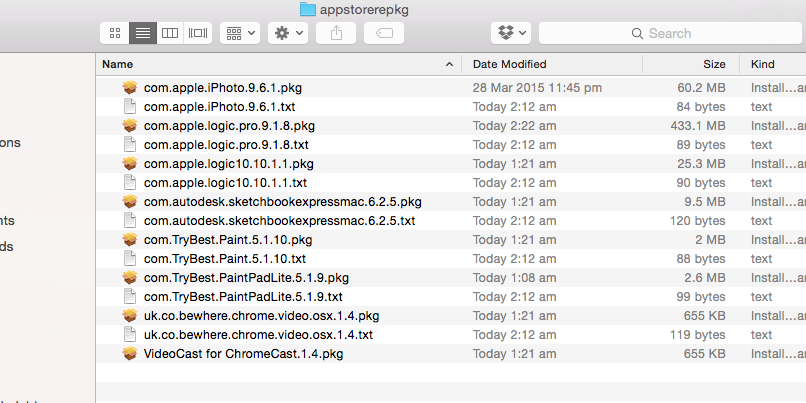Click the Today 1:08 am date cell
This screenshot has height=403, width=806.
514,278
